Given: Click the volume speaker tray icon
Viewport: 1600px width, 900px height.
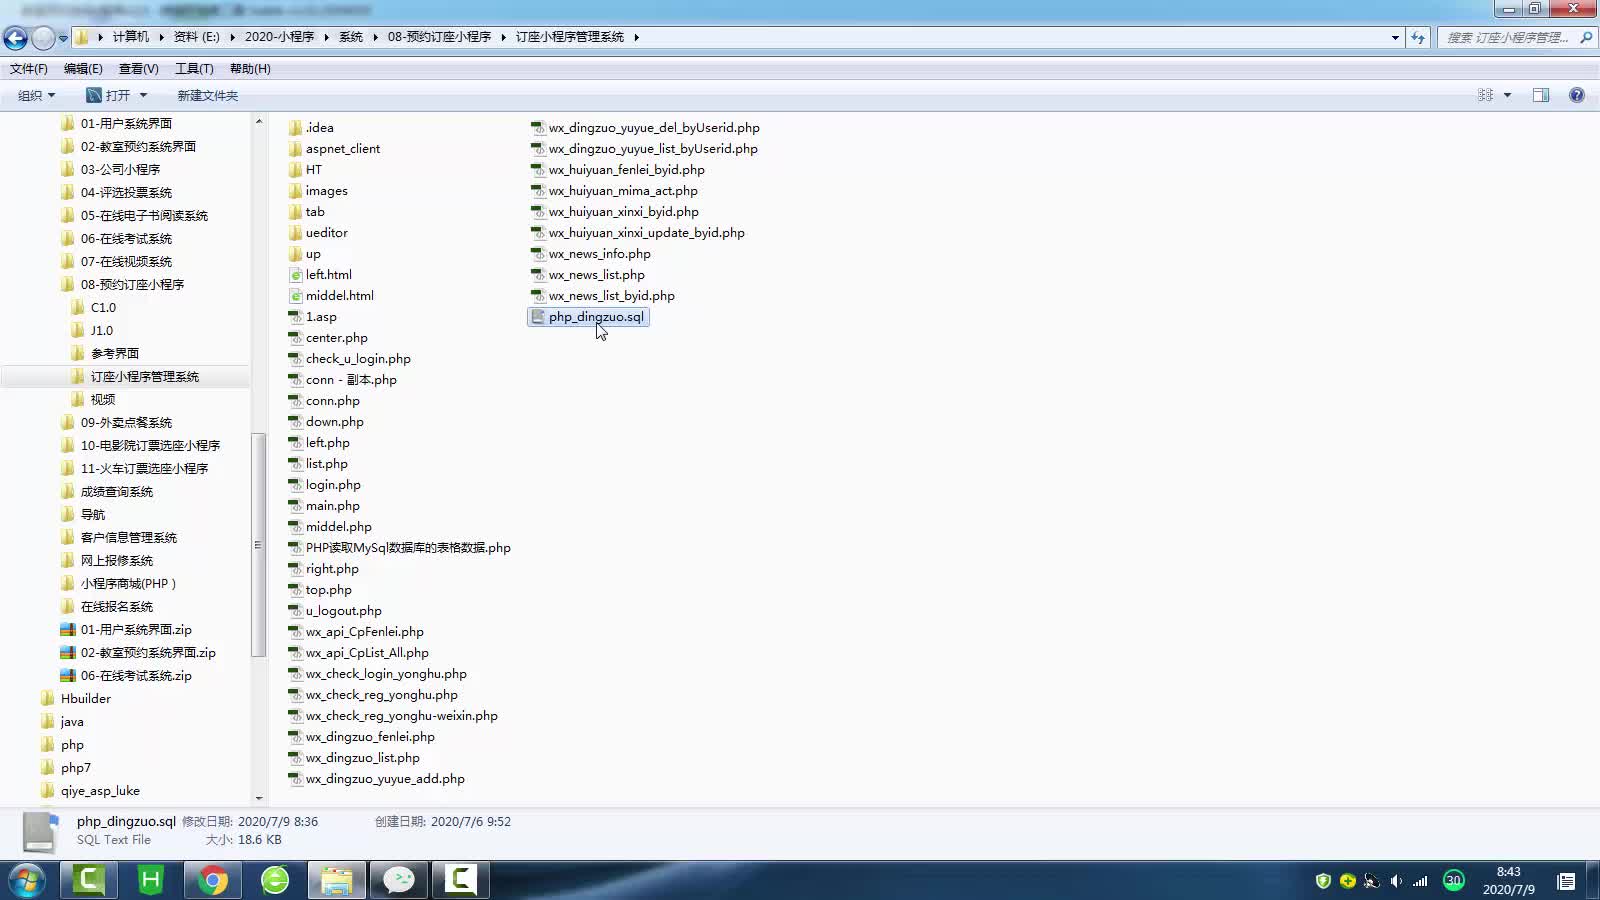Looking at the screenshot, I should tap(1396, 881).
